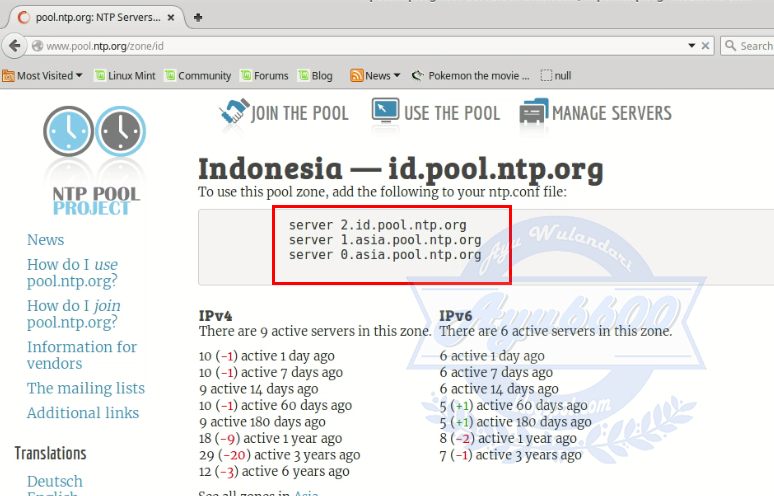Open the Community bookmark

point(198,76)
